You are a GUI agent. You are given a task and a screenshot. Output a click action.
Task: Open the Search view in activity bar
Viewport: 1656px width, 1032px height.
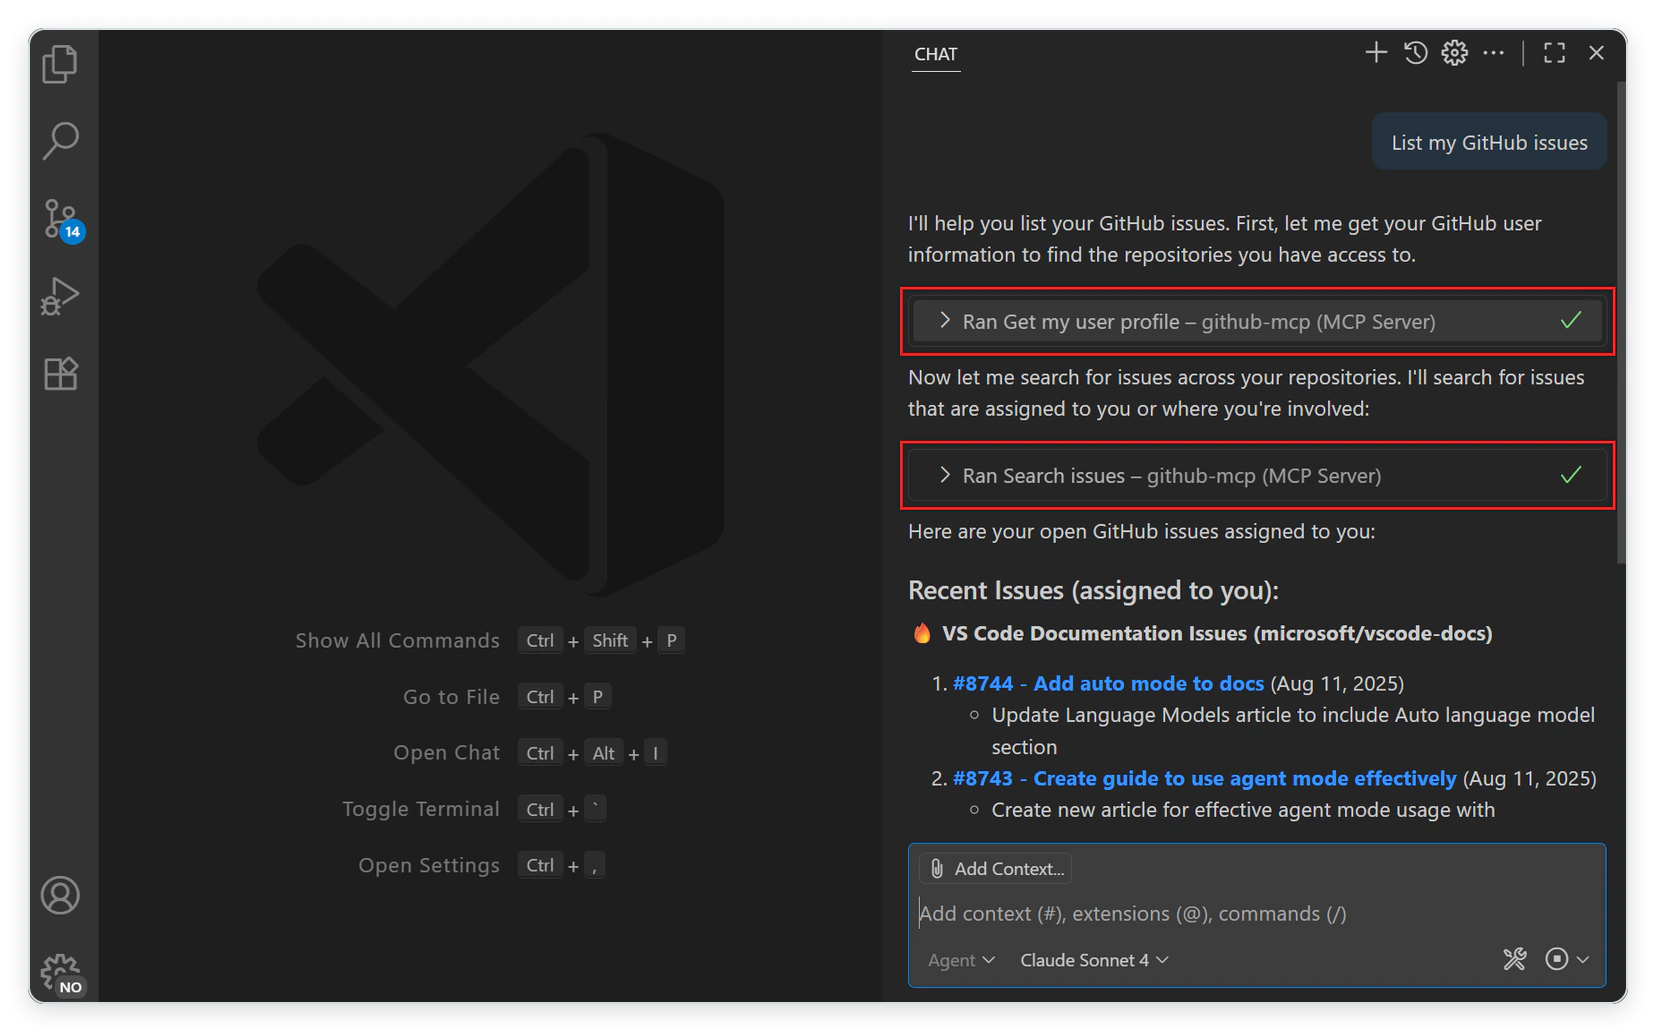(x=61, y=141)
